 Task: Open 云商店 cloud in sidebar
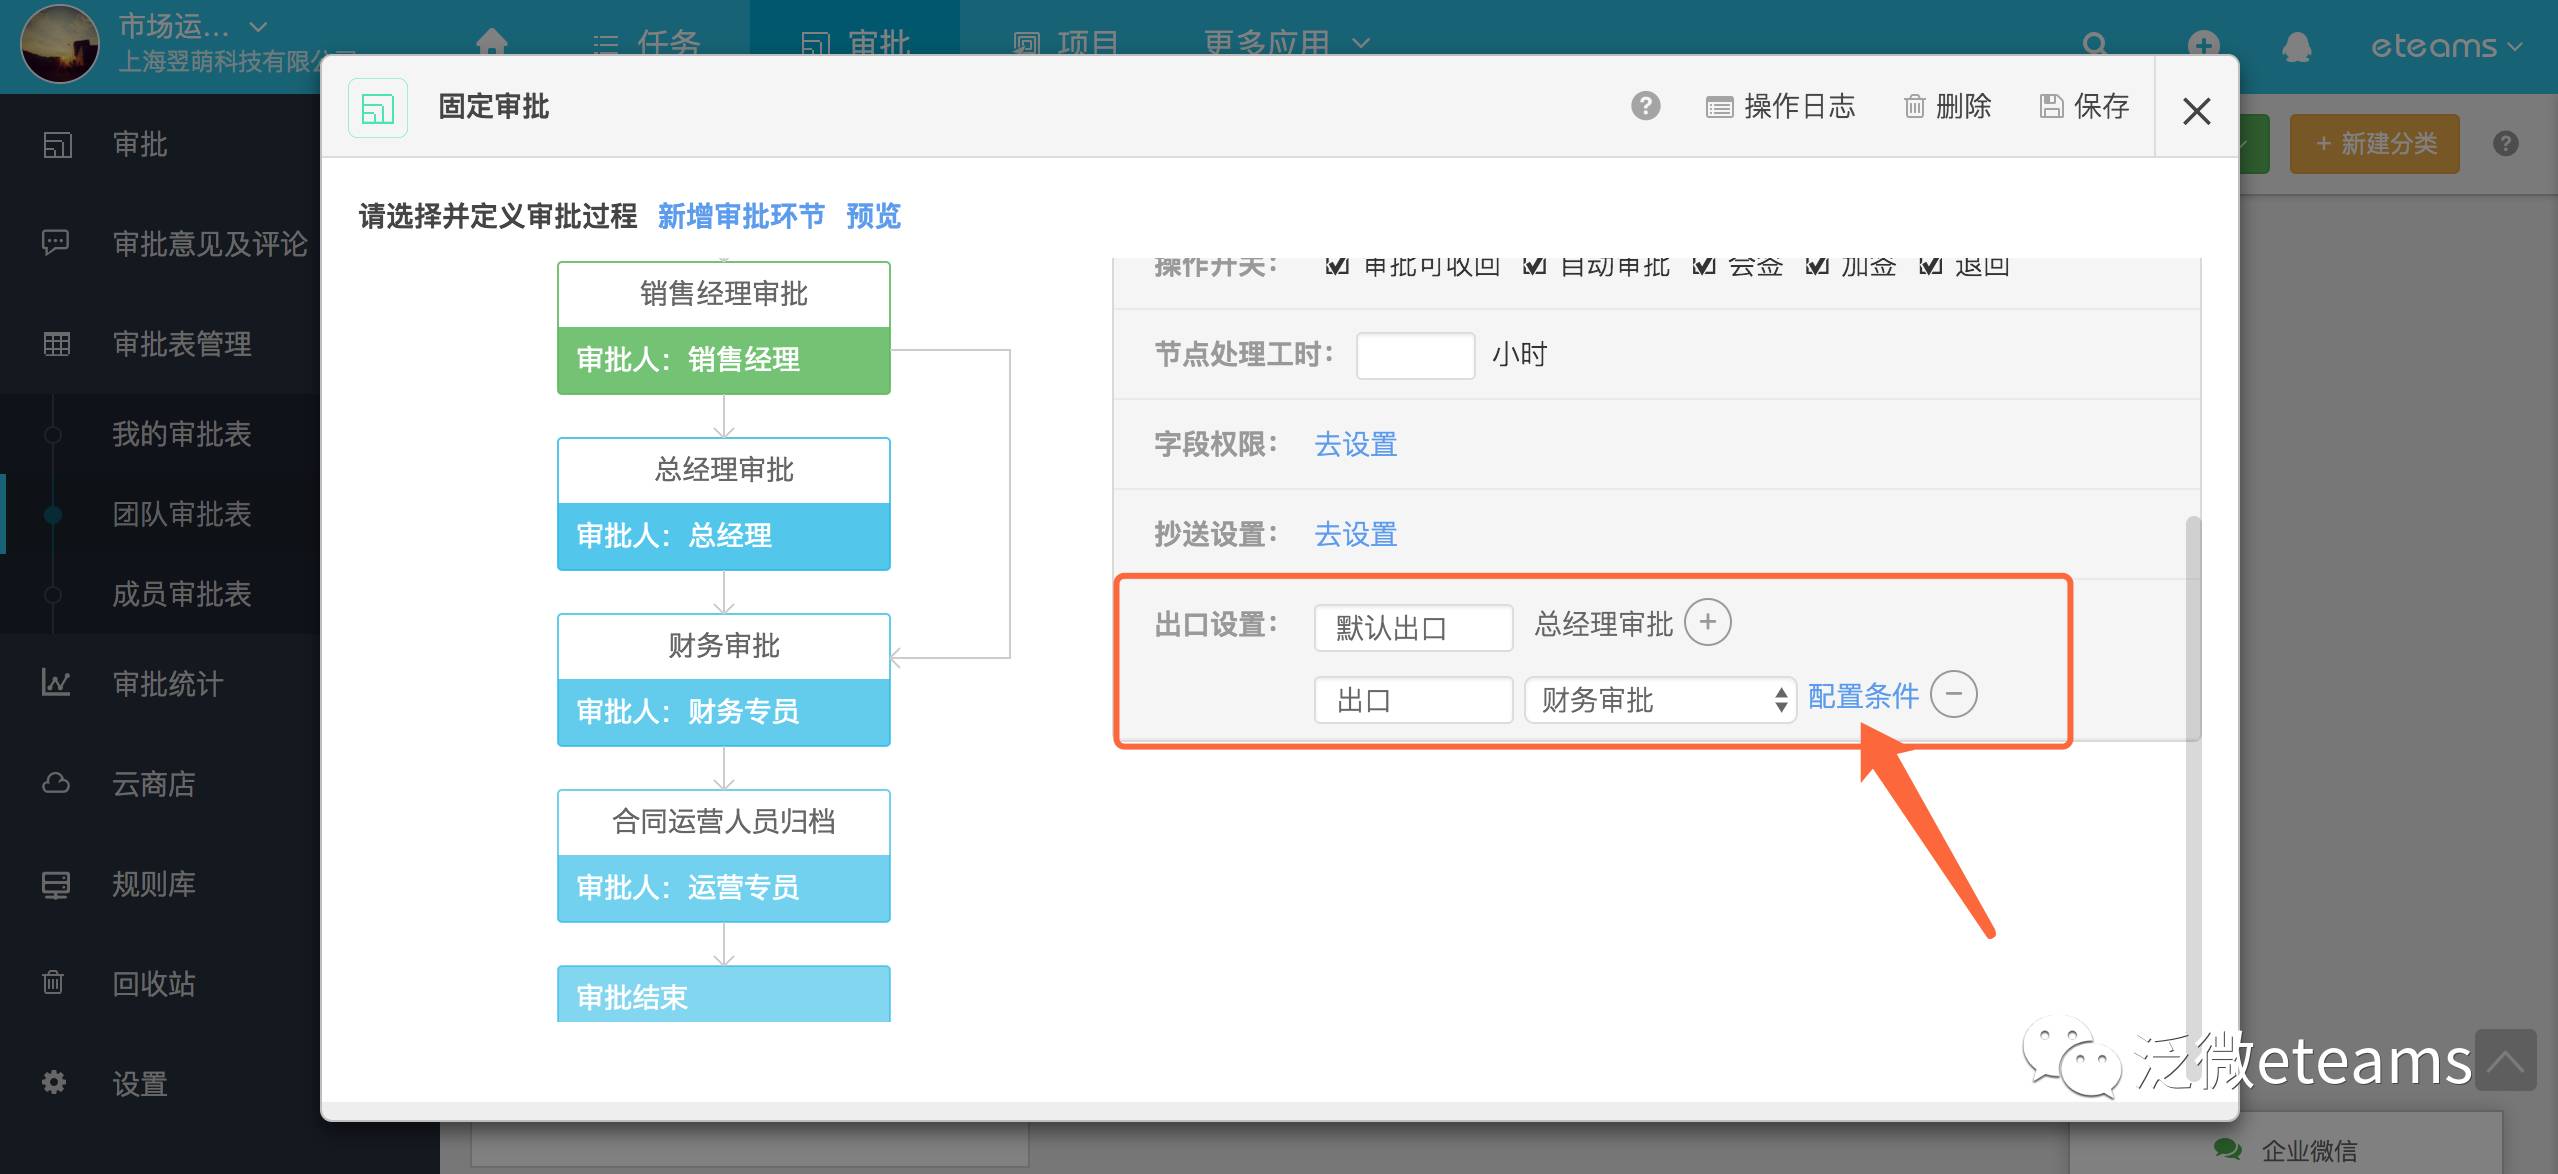click(x=153, y=784)
